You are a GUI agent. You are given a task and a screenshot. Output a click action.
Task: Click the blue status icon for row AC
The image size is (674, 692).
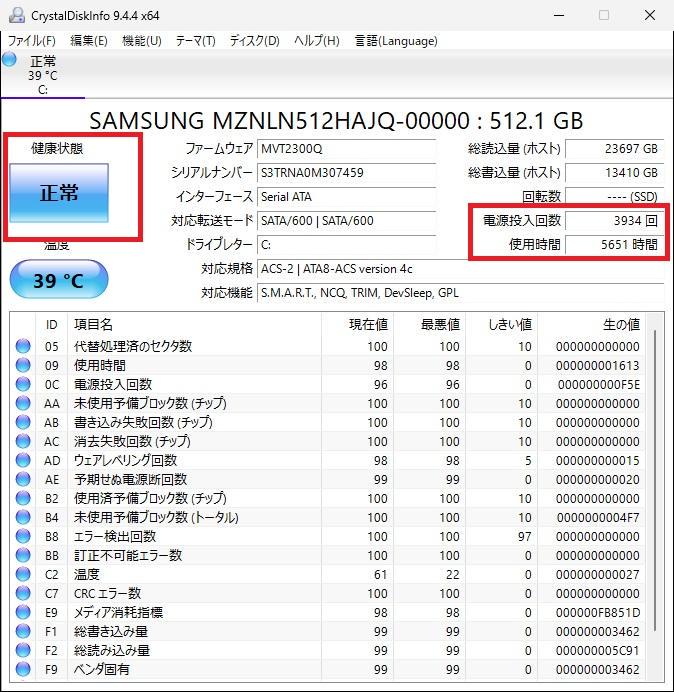tap(23, 441)
